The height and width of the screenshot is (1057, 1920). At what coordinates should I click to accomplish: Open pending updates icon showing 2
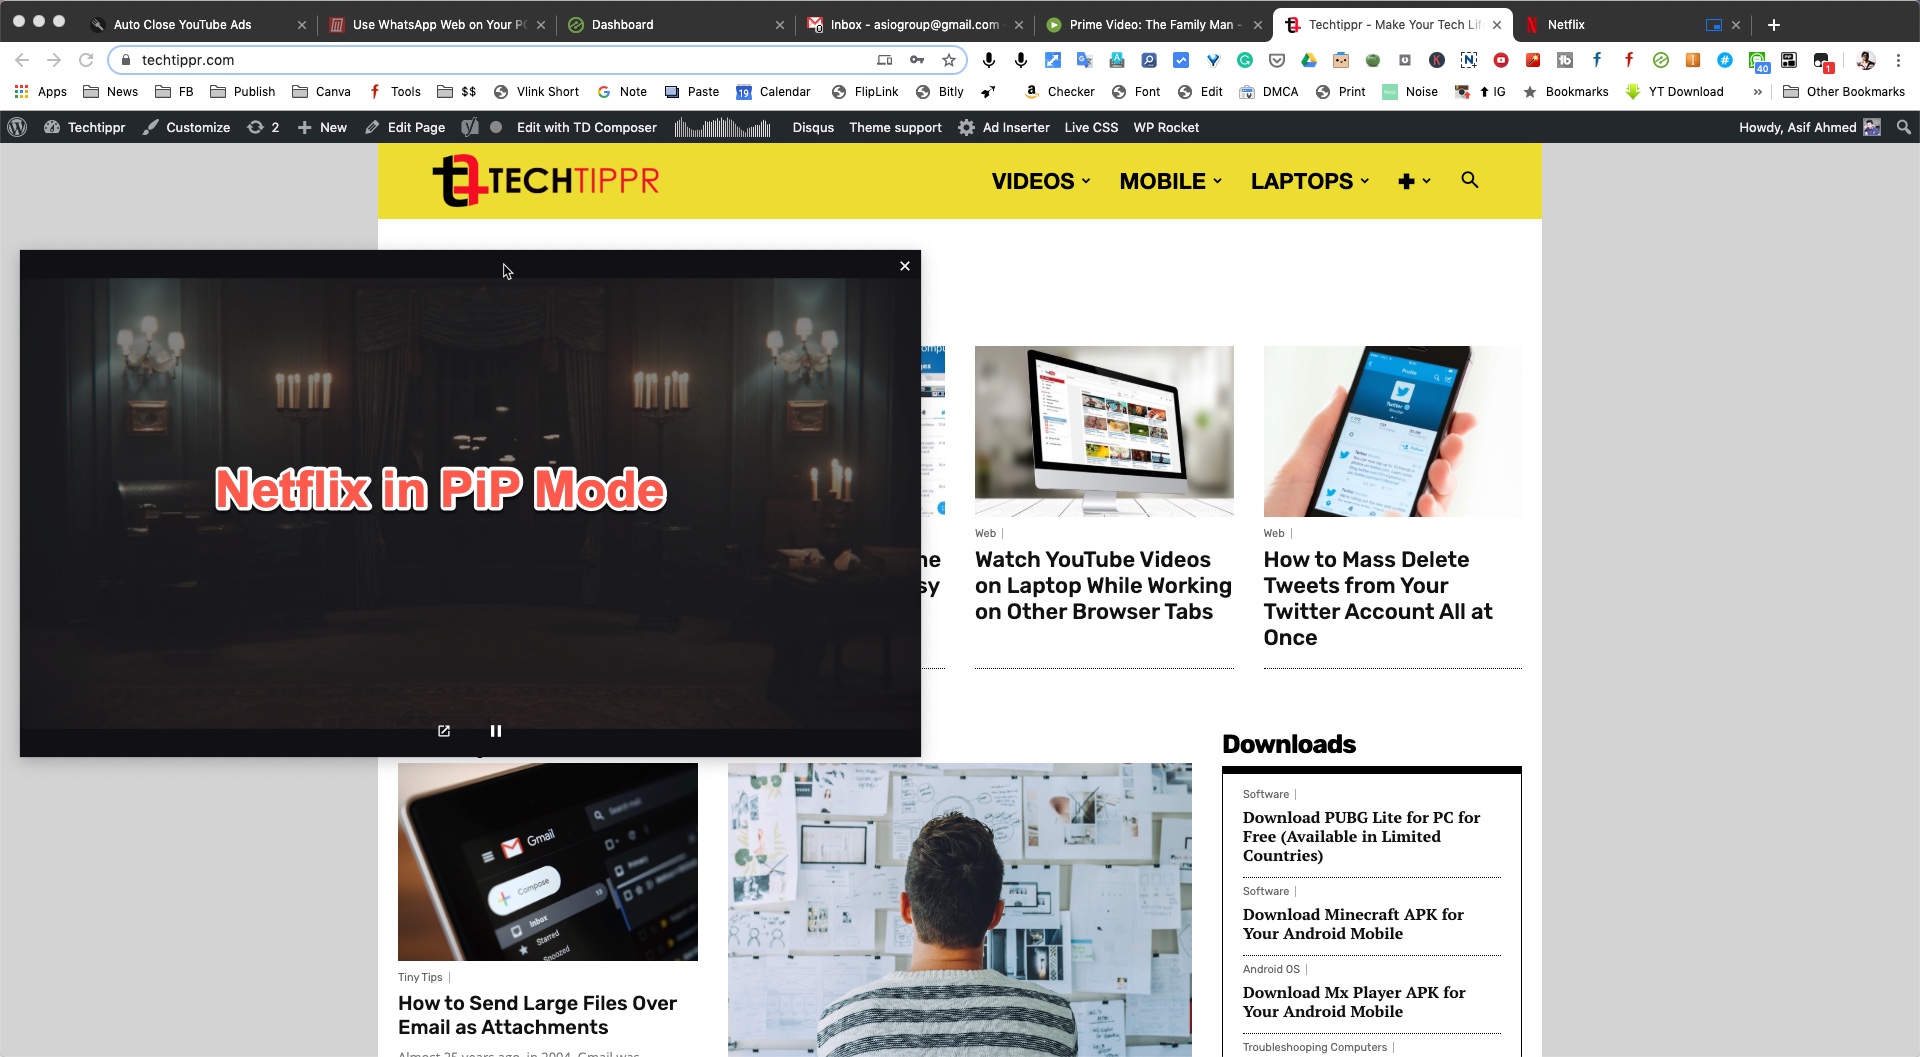coord(263,127)
